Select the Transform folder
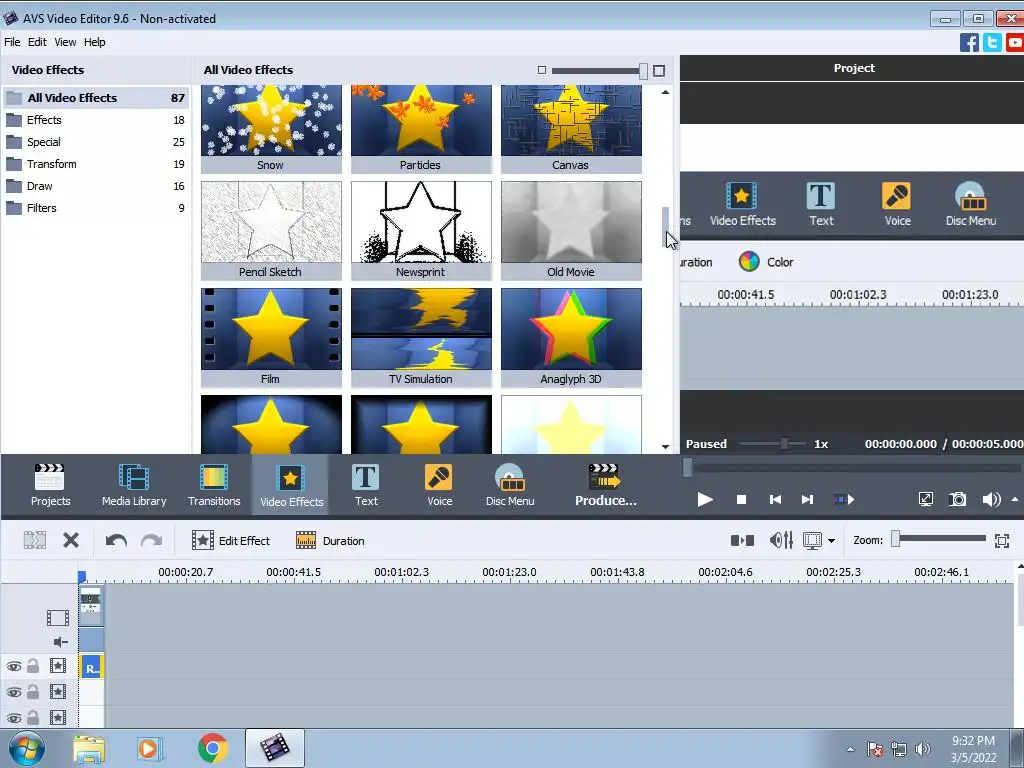This screenshot has height=768, width=1024. click(x=96, y=164)
